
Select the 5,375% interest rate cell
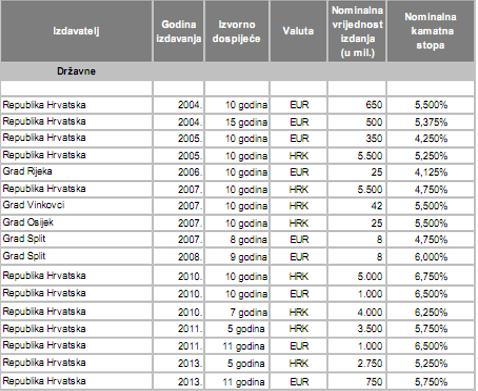(x=431, y=122)
